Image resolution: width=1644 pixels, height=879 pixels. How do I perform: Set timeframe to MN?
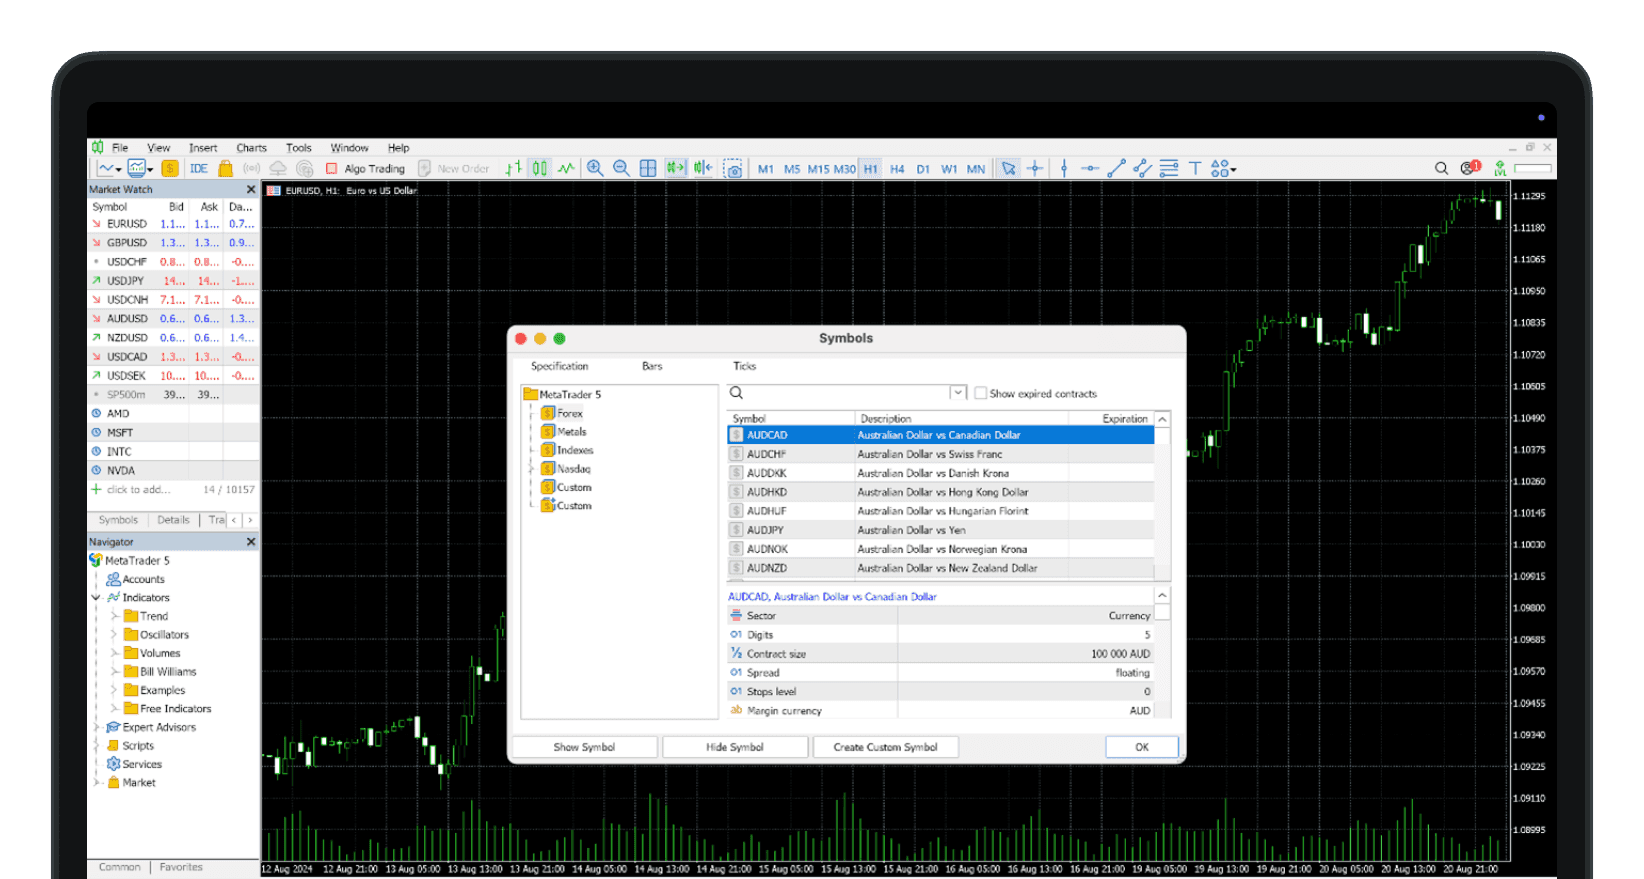[x=976, y=169]
